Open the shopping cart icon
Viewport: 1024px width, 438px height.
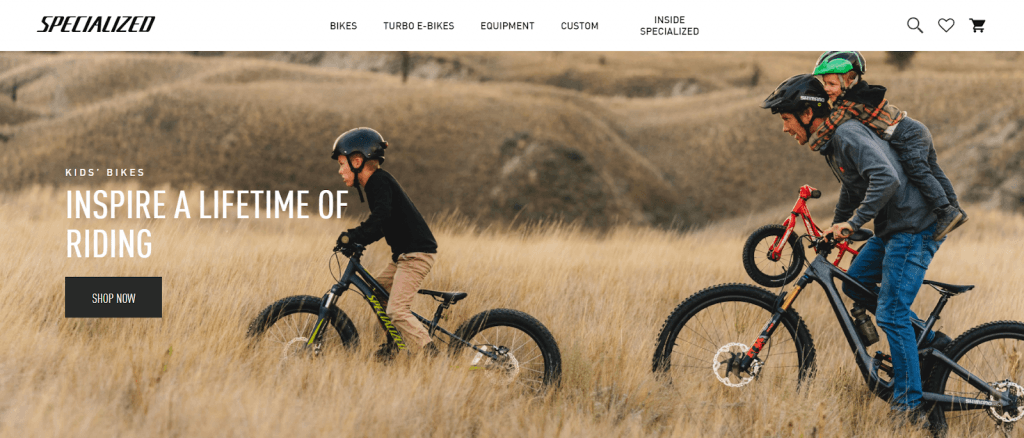coord(977,25)
